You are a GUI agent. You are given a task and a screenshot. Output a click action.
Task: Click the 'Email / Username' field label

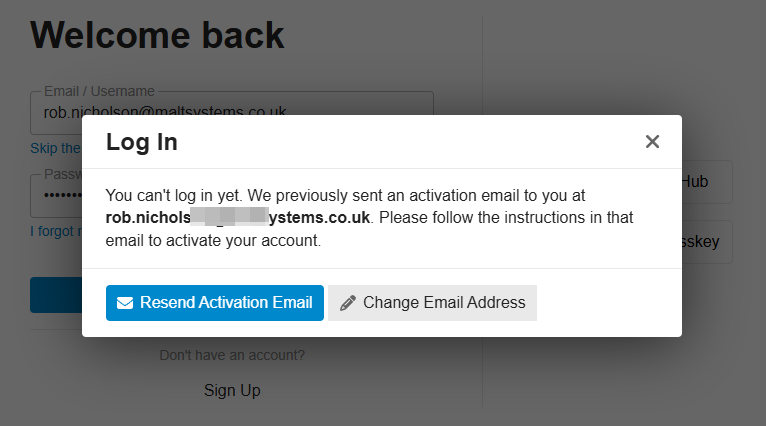pos(99,91)
